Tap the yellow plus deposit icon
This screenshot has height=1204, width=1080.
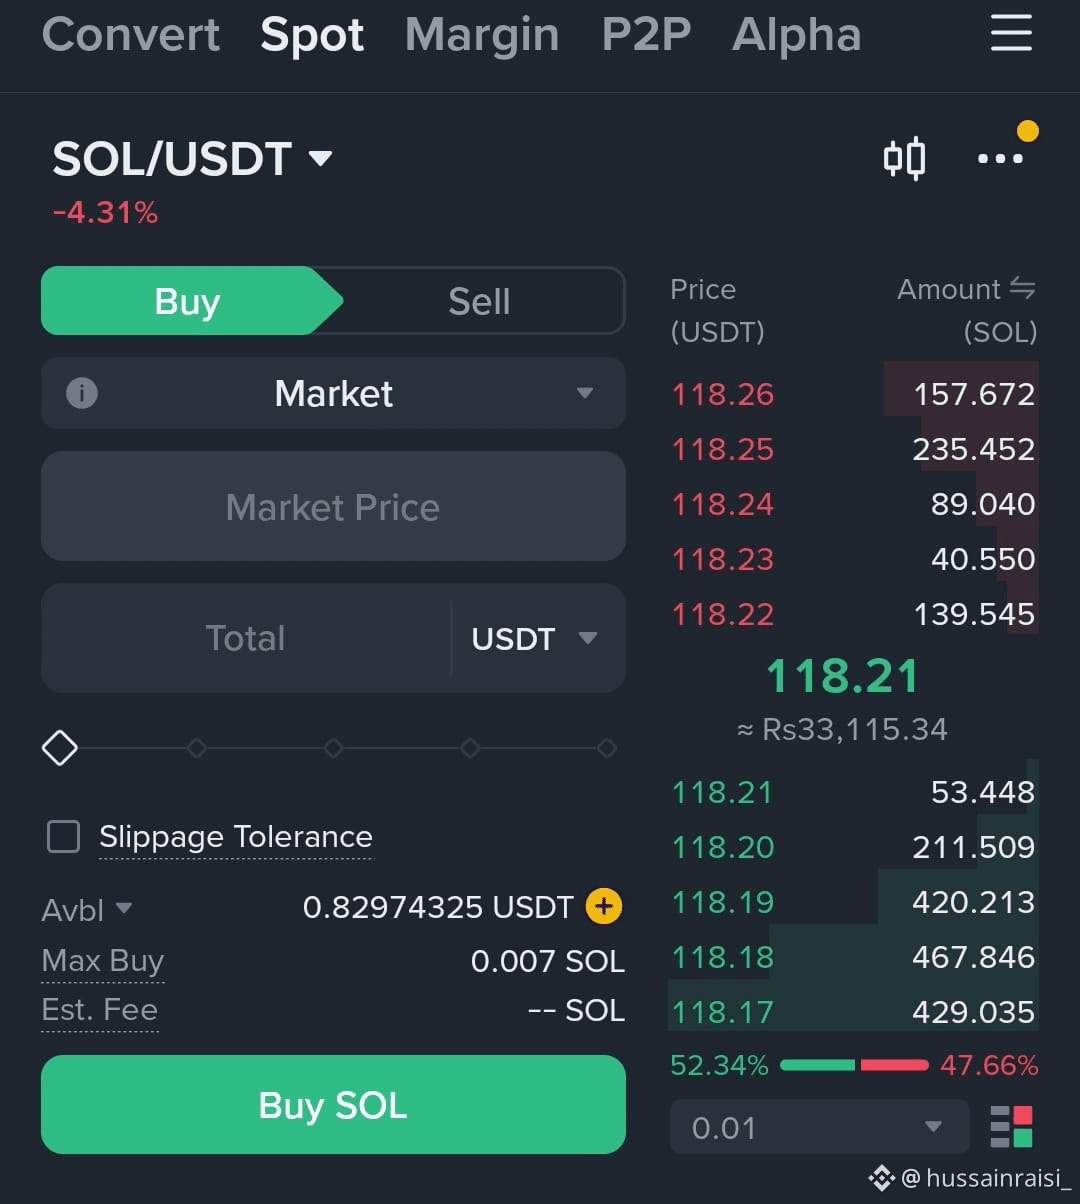coord(603,907)
